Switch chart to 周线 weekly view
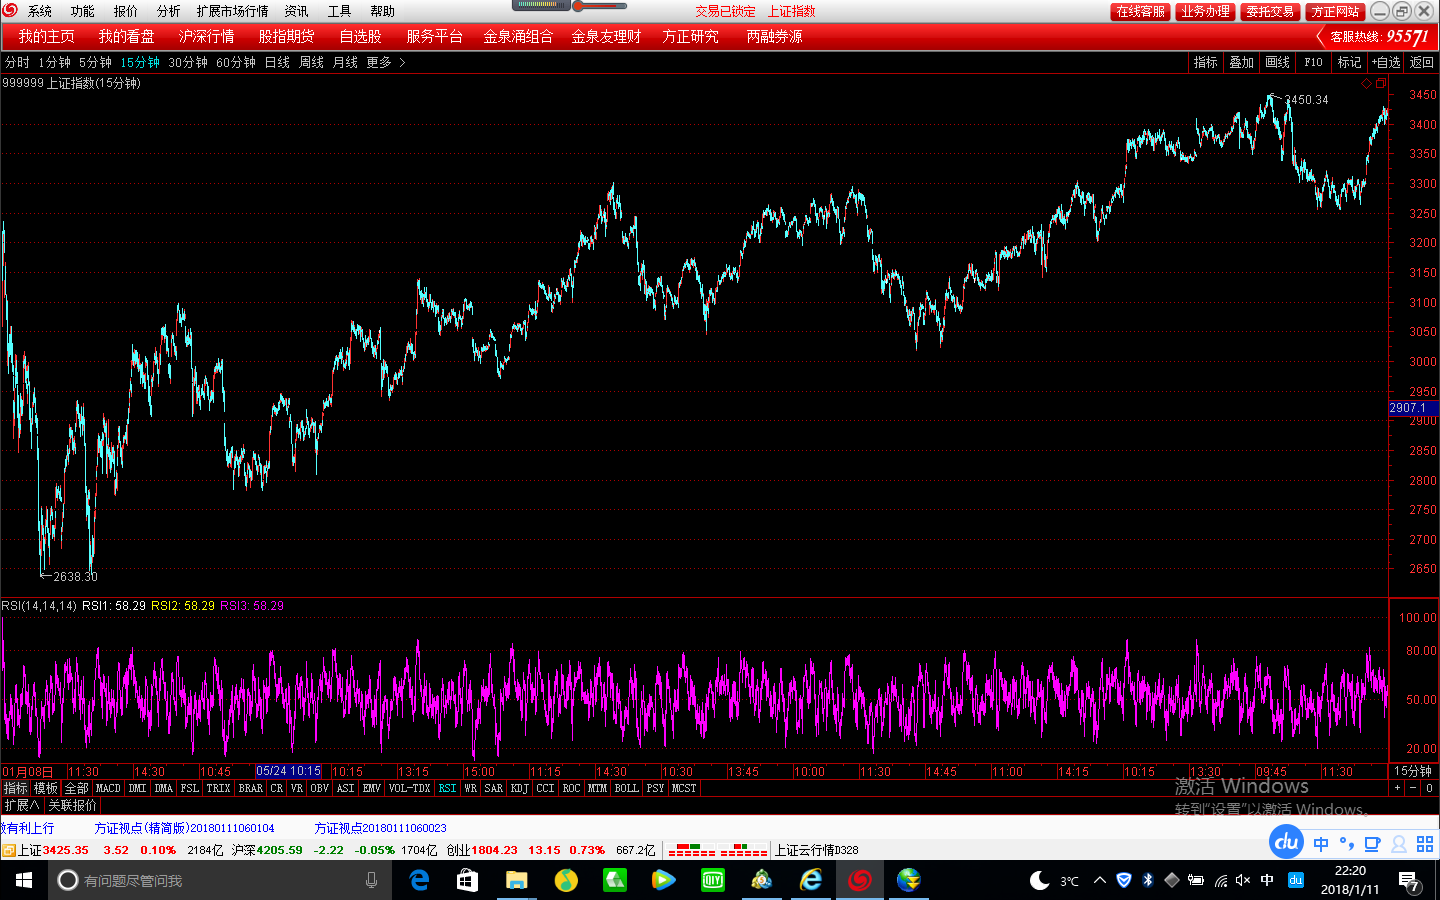 pos(311,62)
